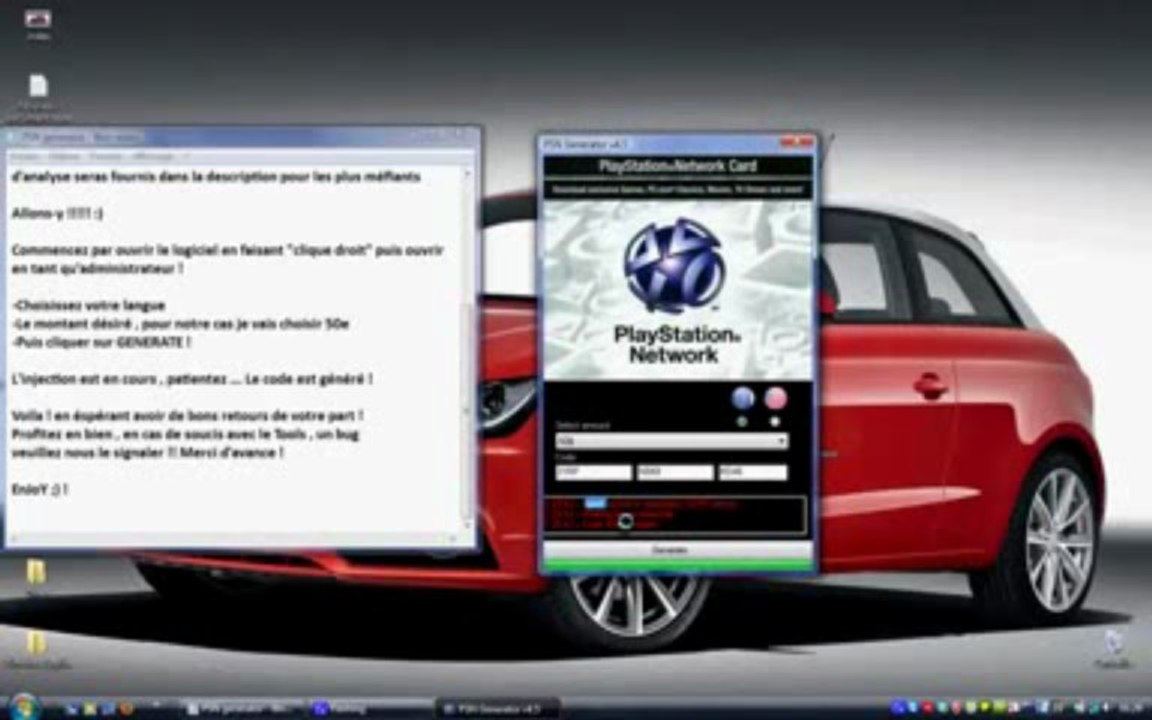The width and height of the screenshot is (1152, 720).
Task: Click the Generate button
Action: tap(677, 550)
